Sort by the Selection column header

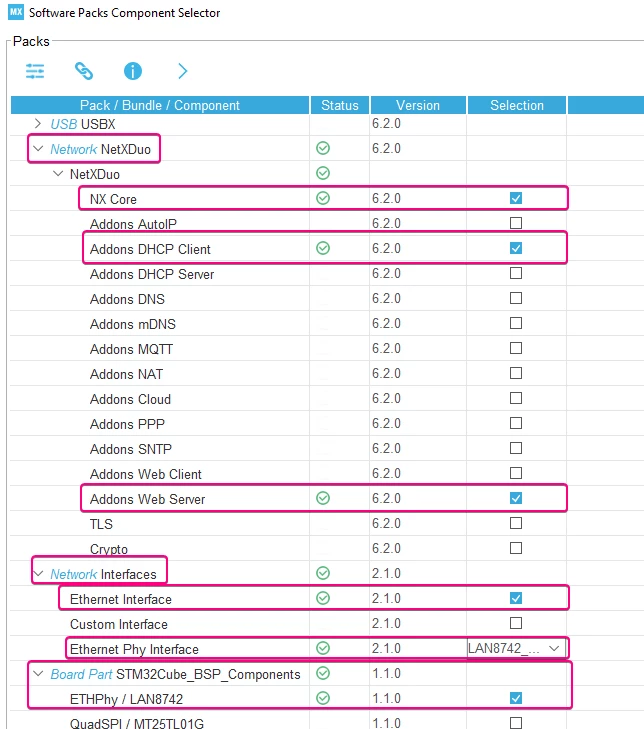point(517,105)
